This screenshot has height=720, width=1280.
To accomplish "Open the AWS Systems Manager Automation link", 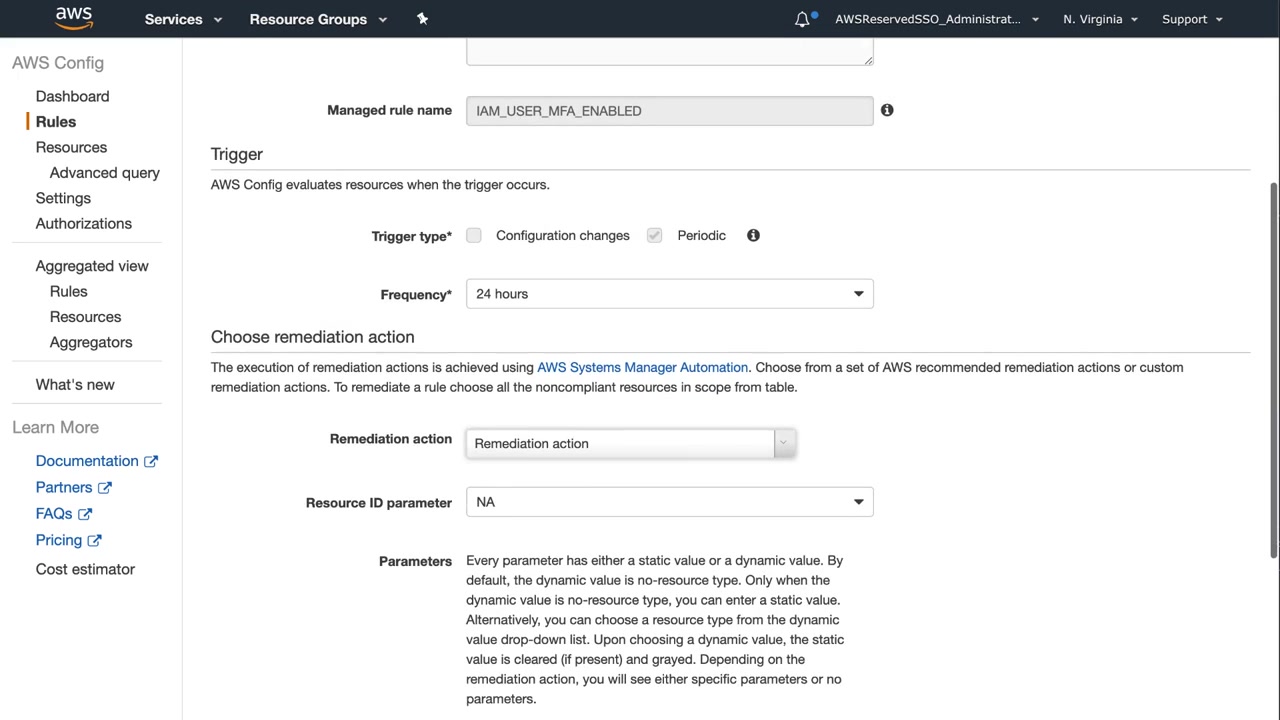I will pos(642,367).
